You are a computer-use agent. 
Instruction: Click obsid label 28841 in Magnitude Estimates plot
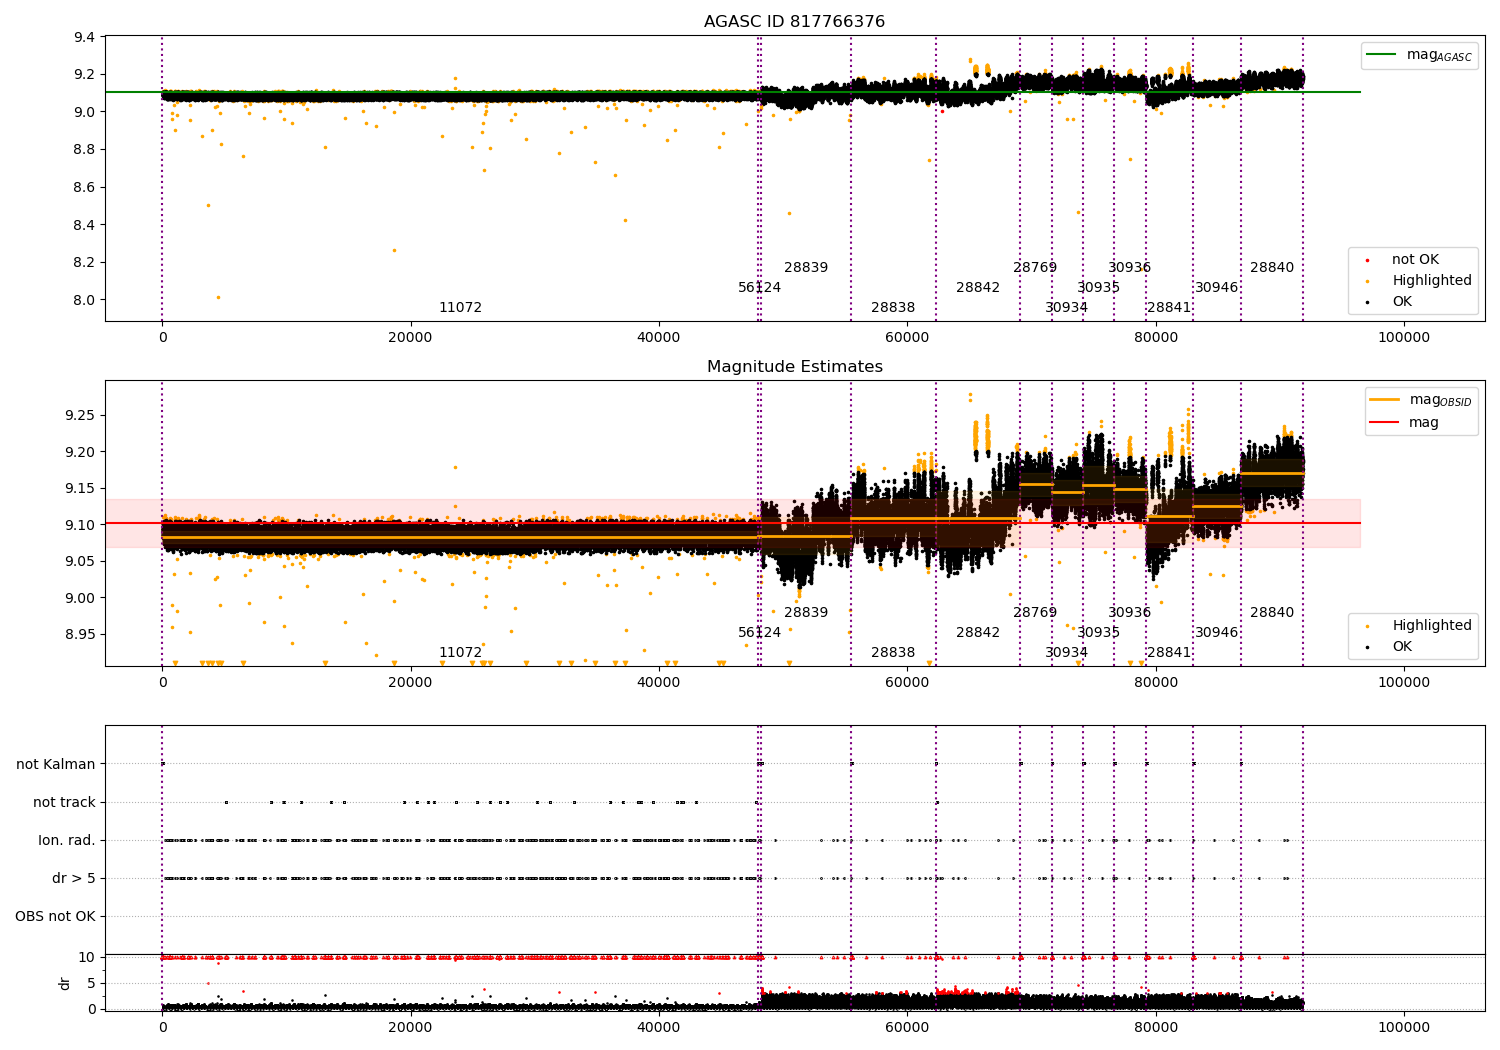click(x=1169, y=653)
